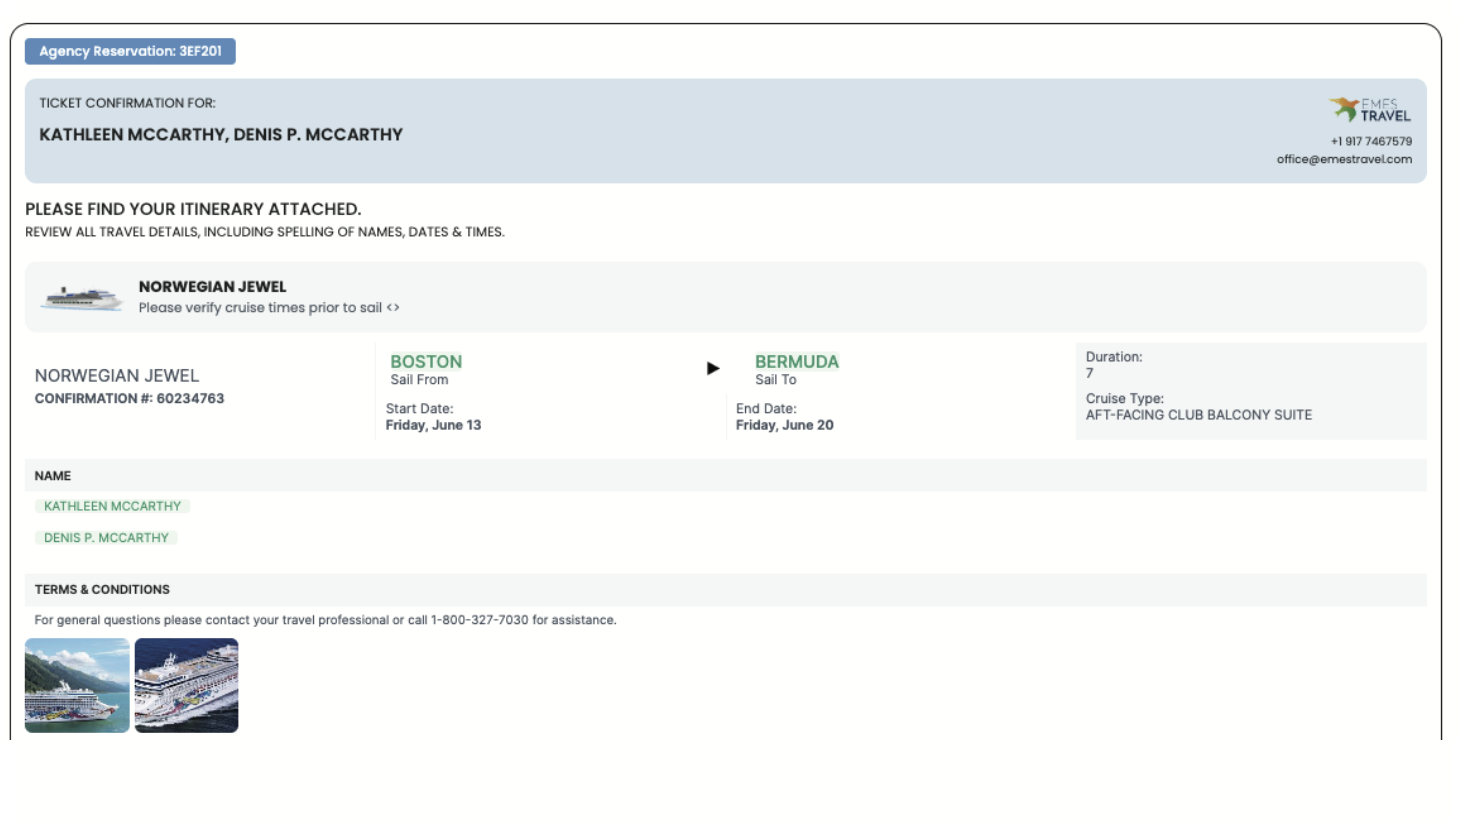Click the end date Friday, June 20
This screenshot has width=1462, height=822.
pyautogui.click(x=785, y=425)
